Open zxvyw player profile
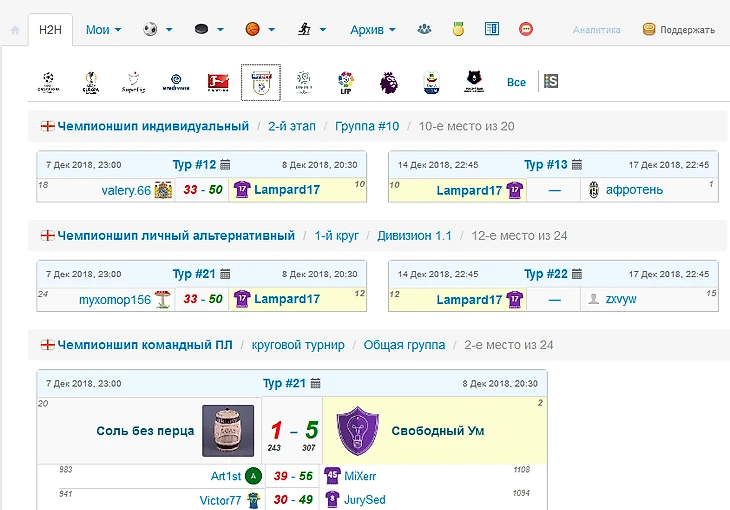 pos(621,299)
